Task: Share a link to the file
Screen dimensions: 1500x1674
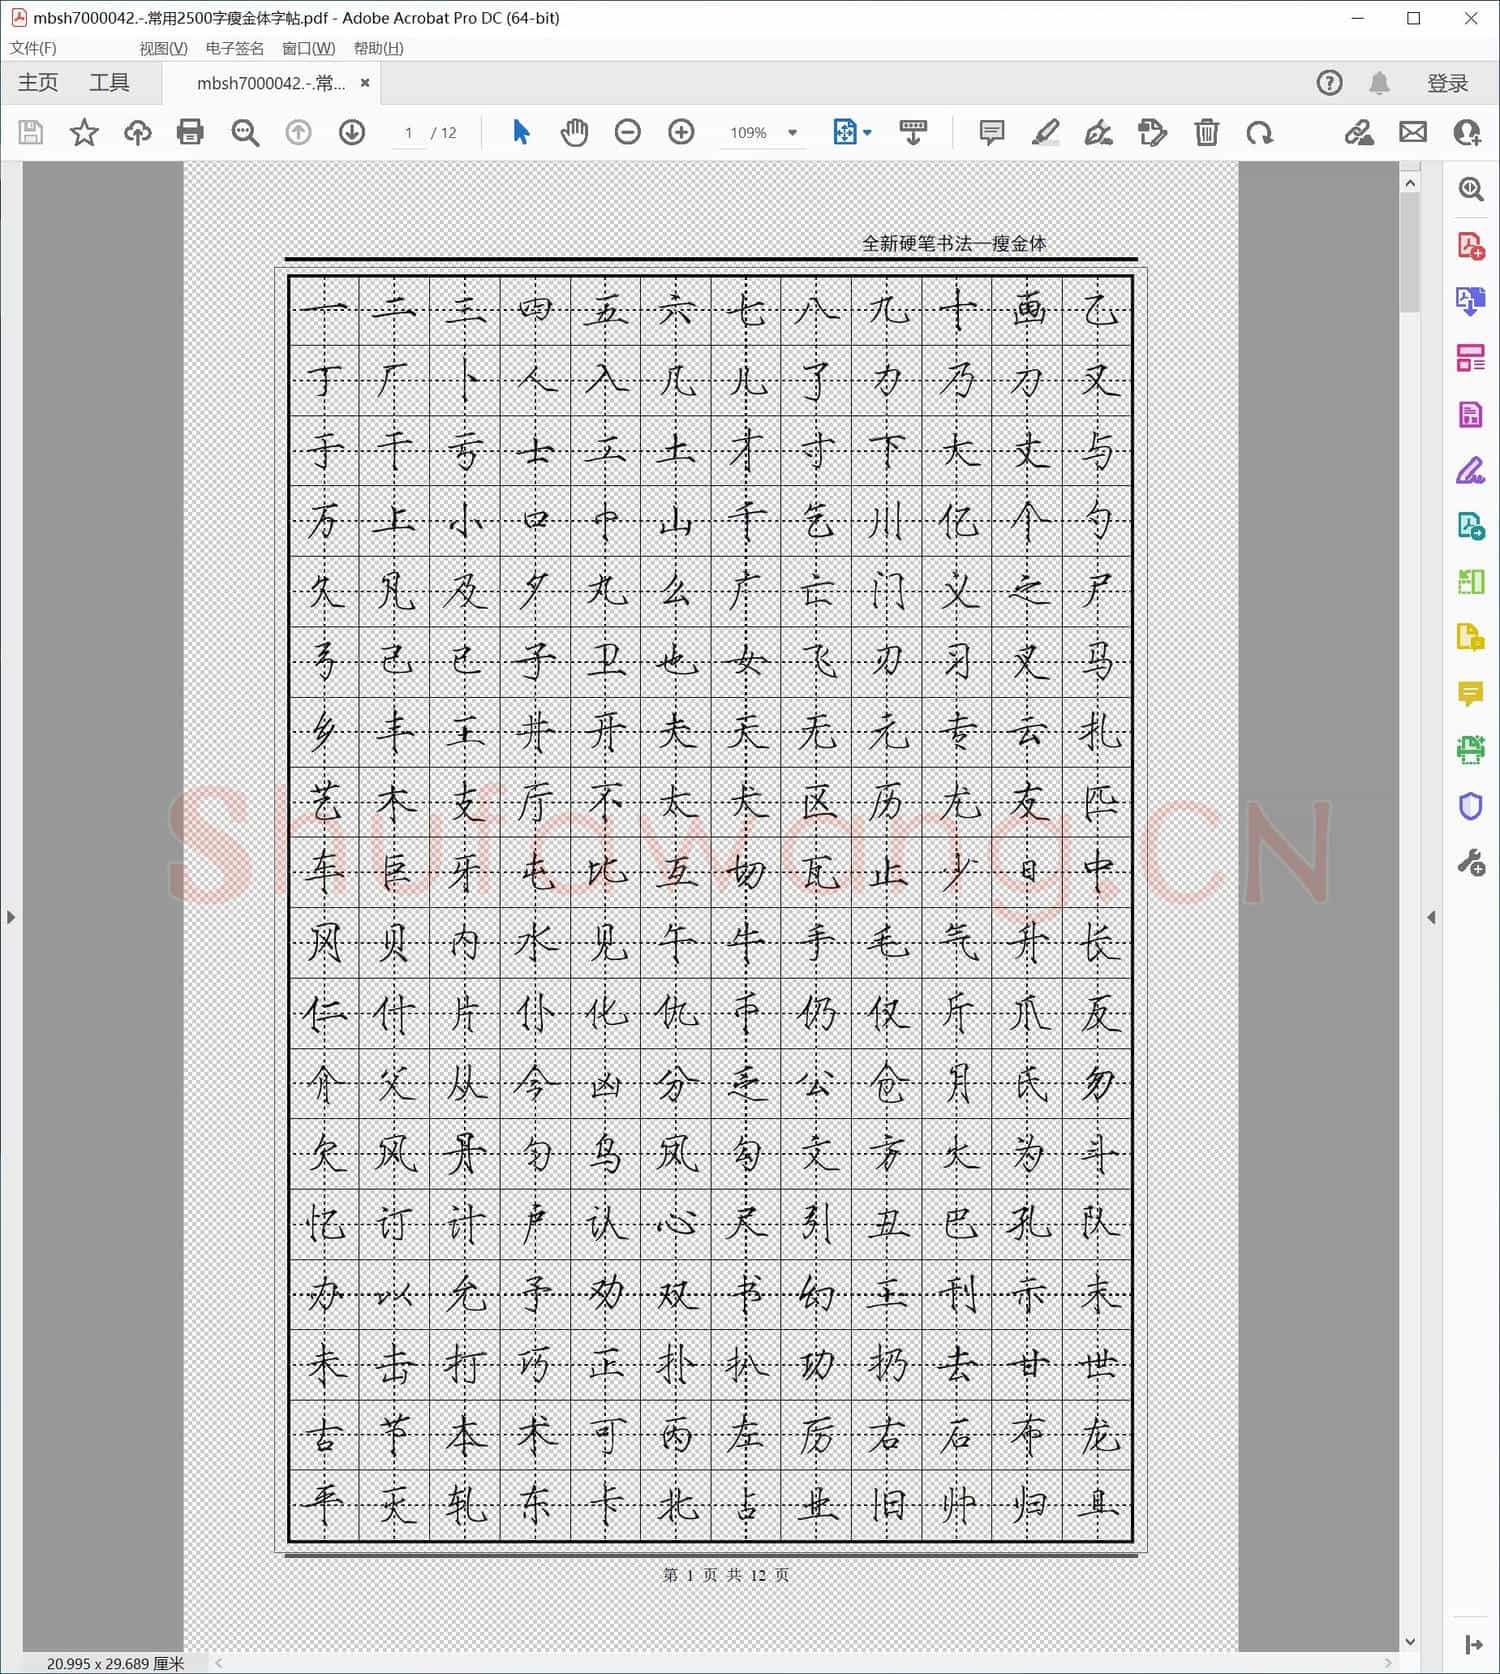Action: [1358, 132]
